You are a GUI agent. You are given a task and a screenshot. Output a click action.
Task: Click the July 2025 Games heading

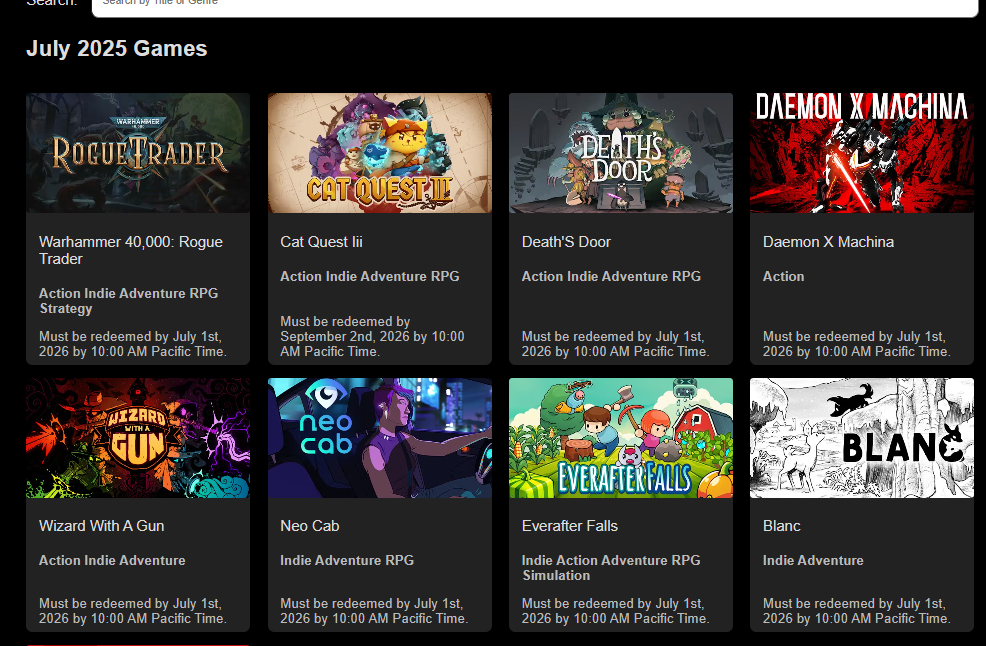[116, 48]
